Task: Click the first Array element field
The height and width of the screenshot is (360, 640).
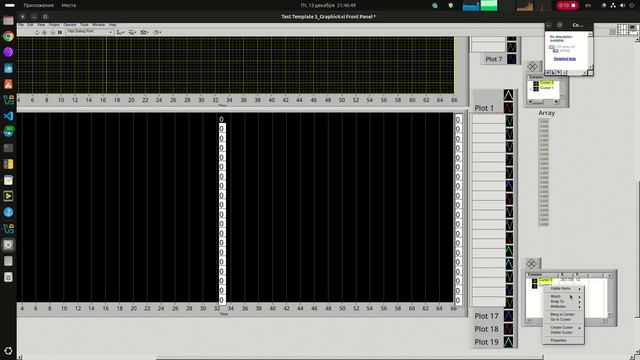Action: coord(544,122)
